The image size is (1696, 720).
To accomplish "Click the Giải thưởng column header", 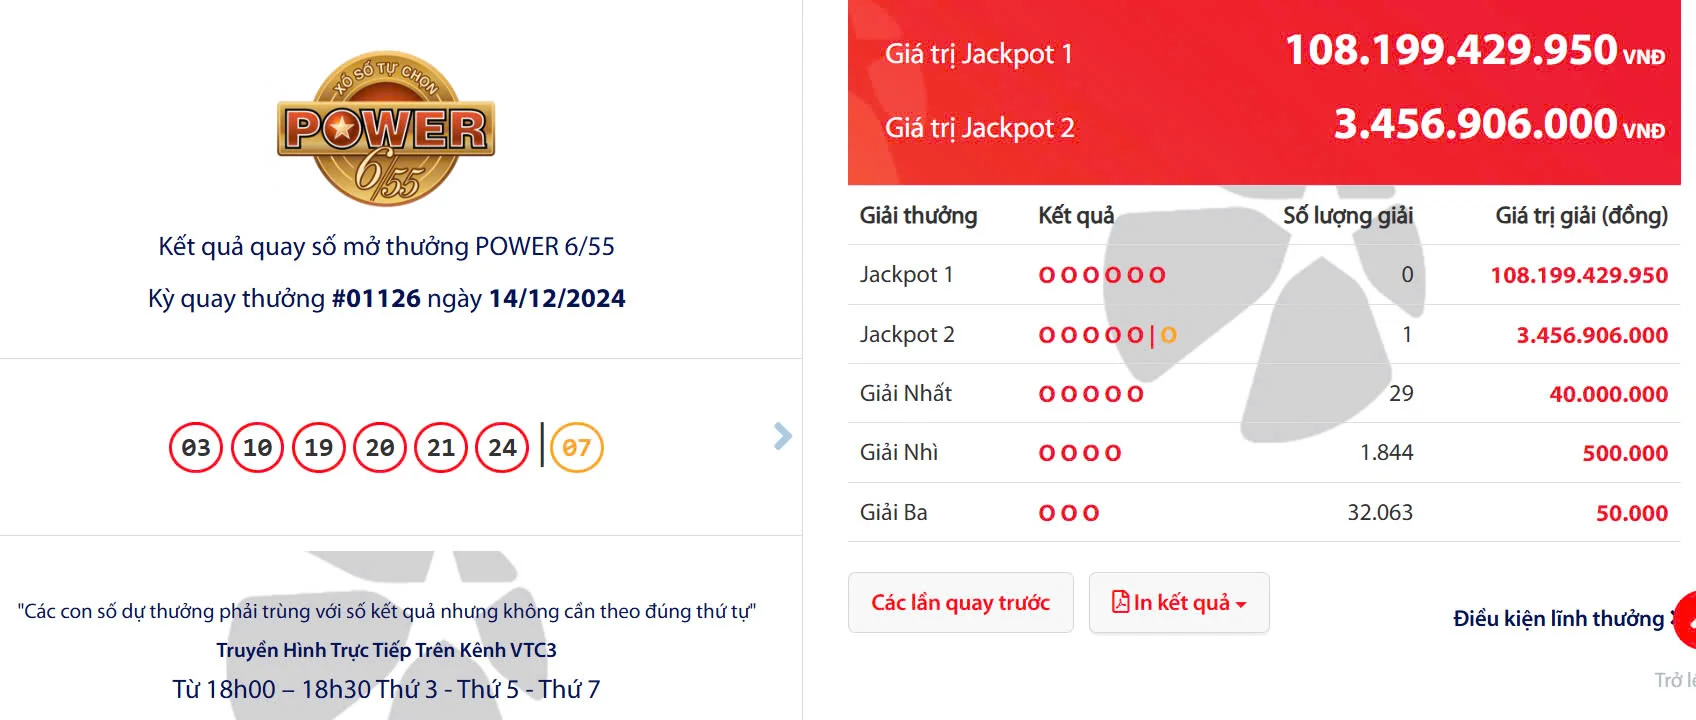I will 919,215.
